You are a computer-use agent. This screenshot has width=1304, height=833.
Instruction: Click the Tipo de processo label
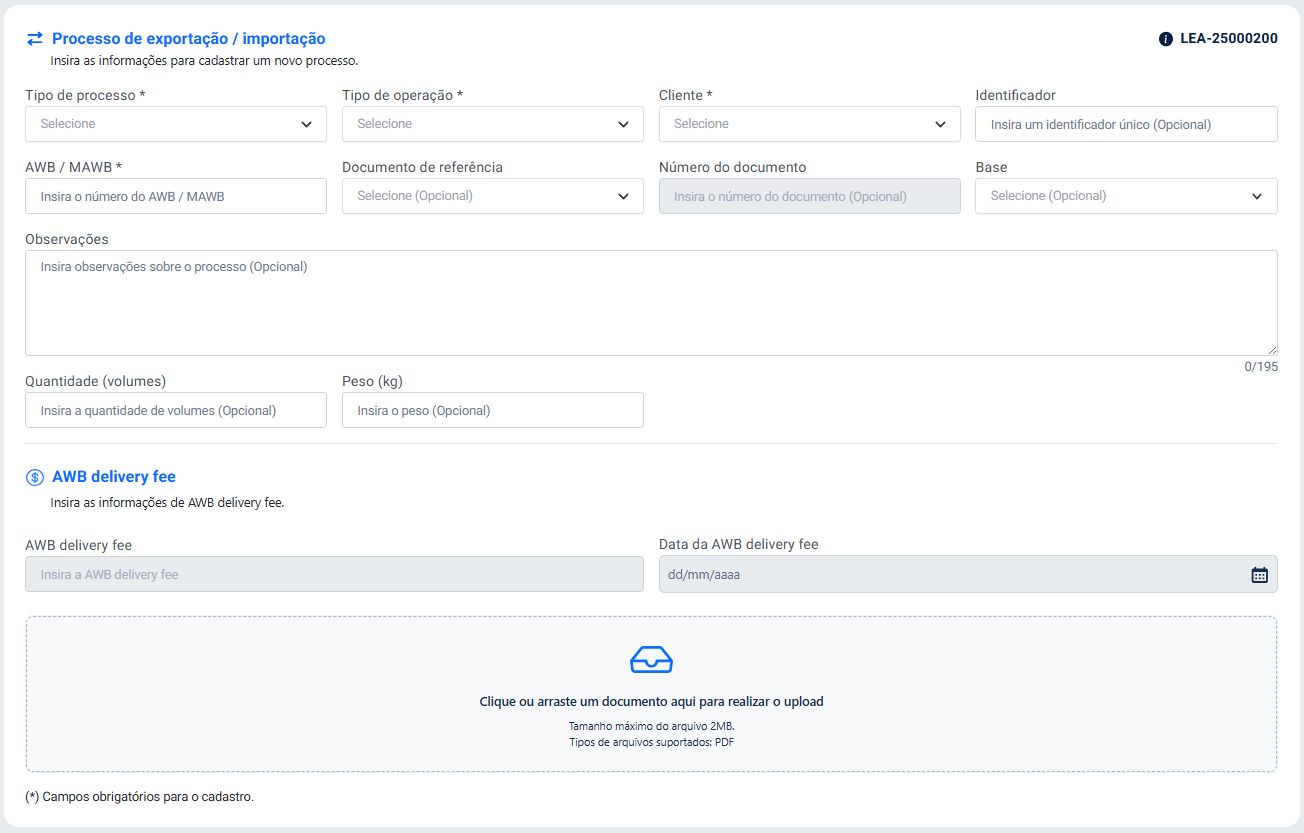pyautogui.click(x=86, y=95)
